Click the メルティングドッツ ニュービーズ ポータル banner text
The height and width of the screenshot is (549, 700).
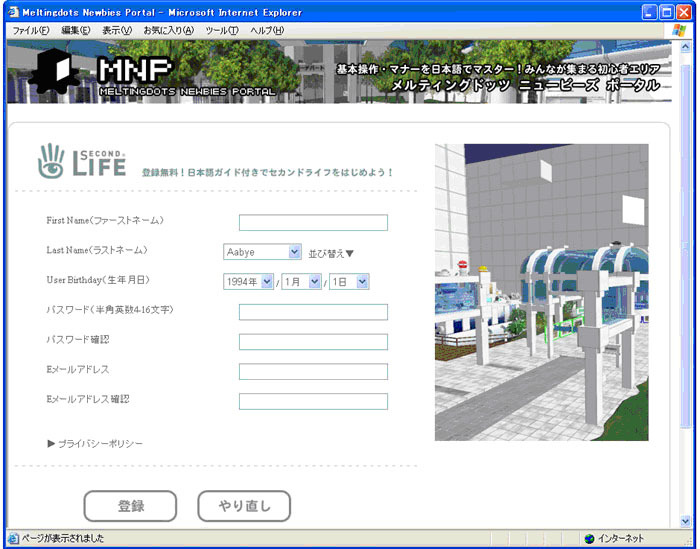pyautogui.click(x=525, y=85)
